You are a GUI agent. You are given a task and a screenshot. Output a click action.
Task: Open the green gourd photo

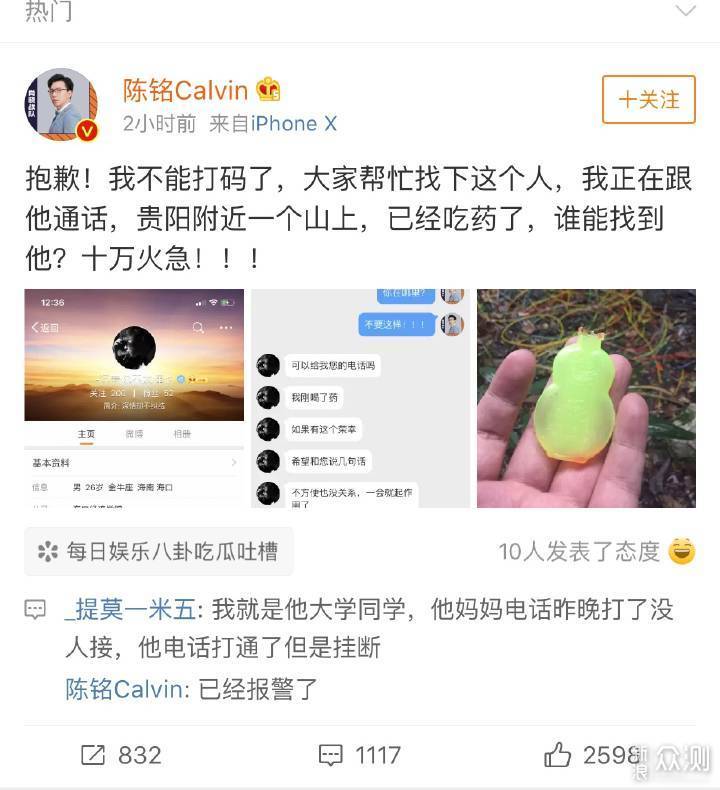[586, 398]
